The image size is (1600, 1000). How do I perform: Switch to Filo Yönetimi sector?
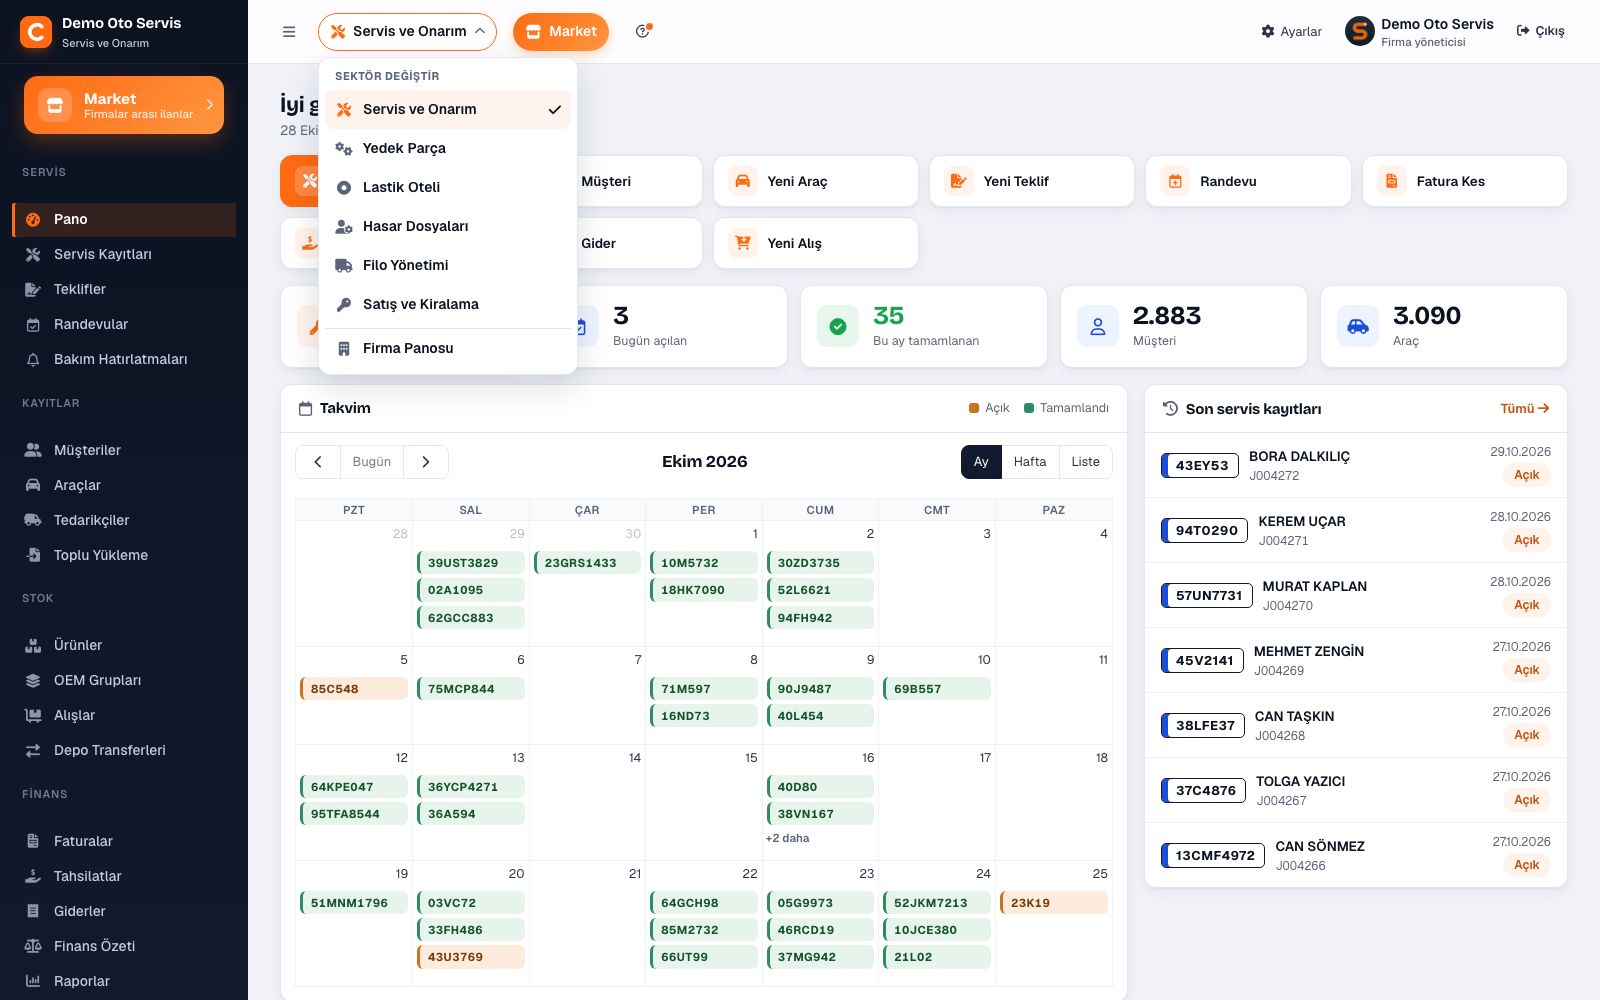(x=448, y=265)
